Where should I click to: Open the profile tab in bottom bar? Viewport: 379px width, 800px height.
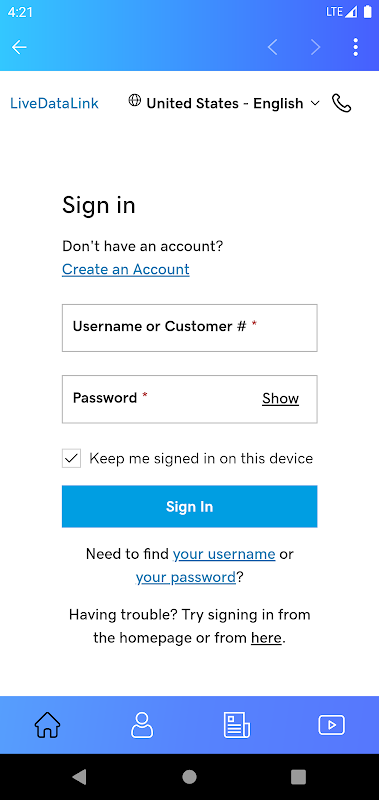click(142, 725)
